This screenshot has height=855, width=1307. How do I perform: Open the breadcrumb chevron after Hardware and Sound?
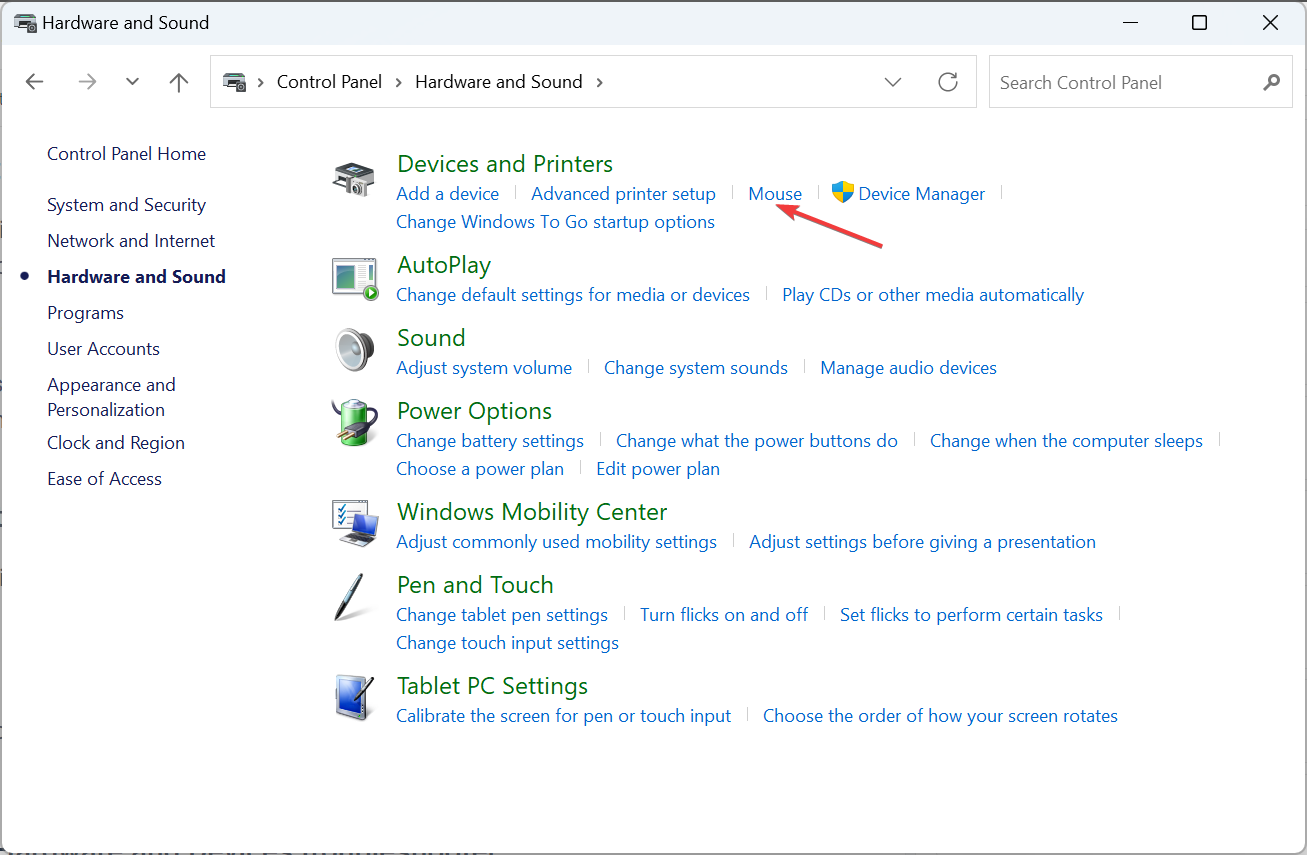(x=598, y=82)
